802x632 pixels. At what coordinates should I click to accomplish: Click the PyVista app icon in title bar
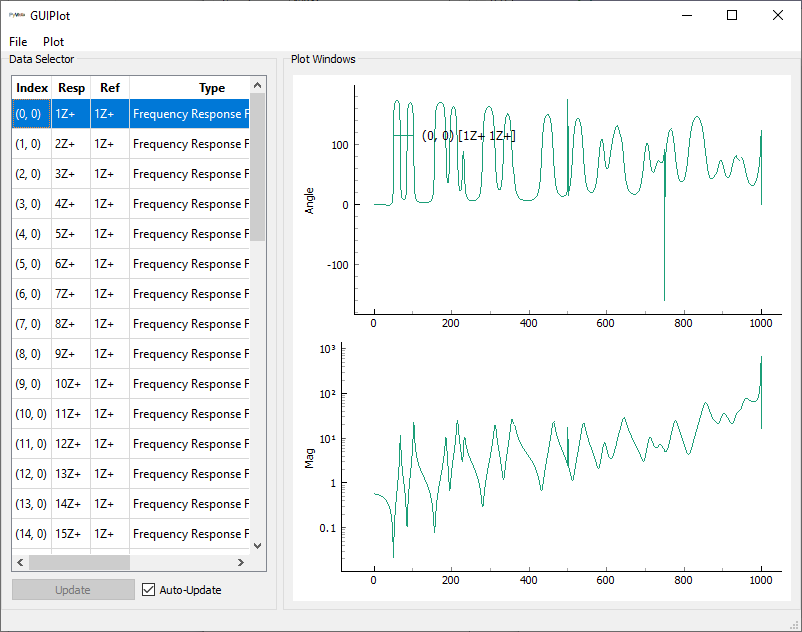point(16,16)
